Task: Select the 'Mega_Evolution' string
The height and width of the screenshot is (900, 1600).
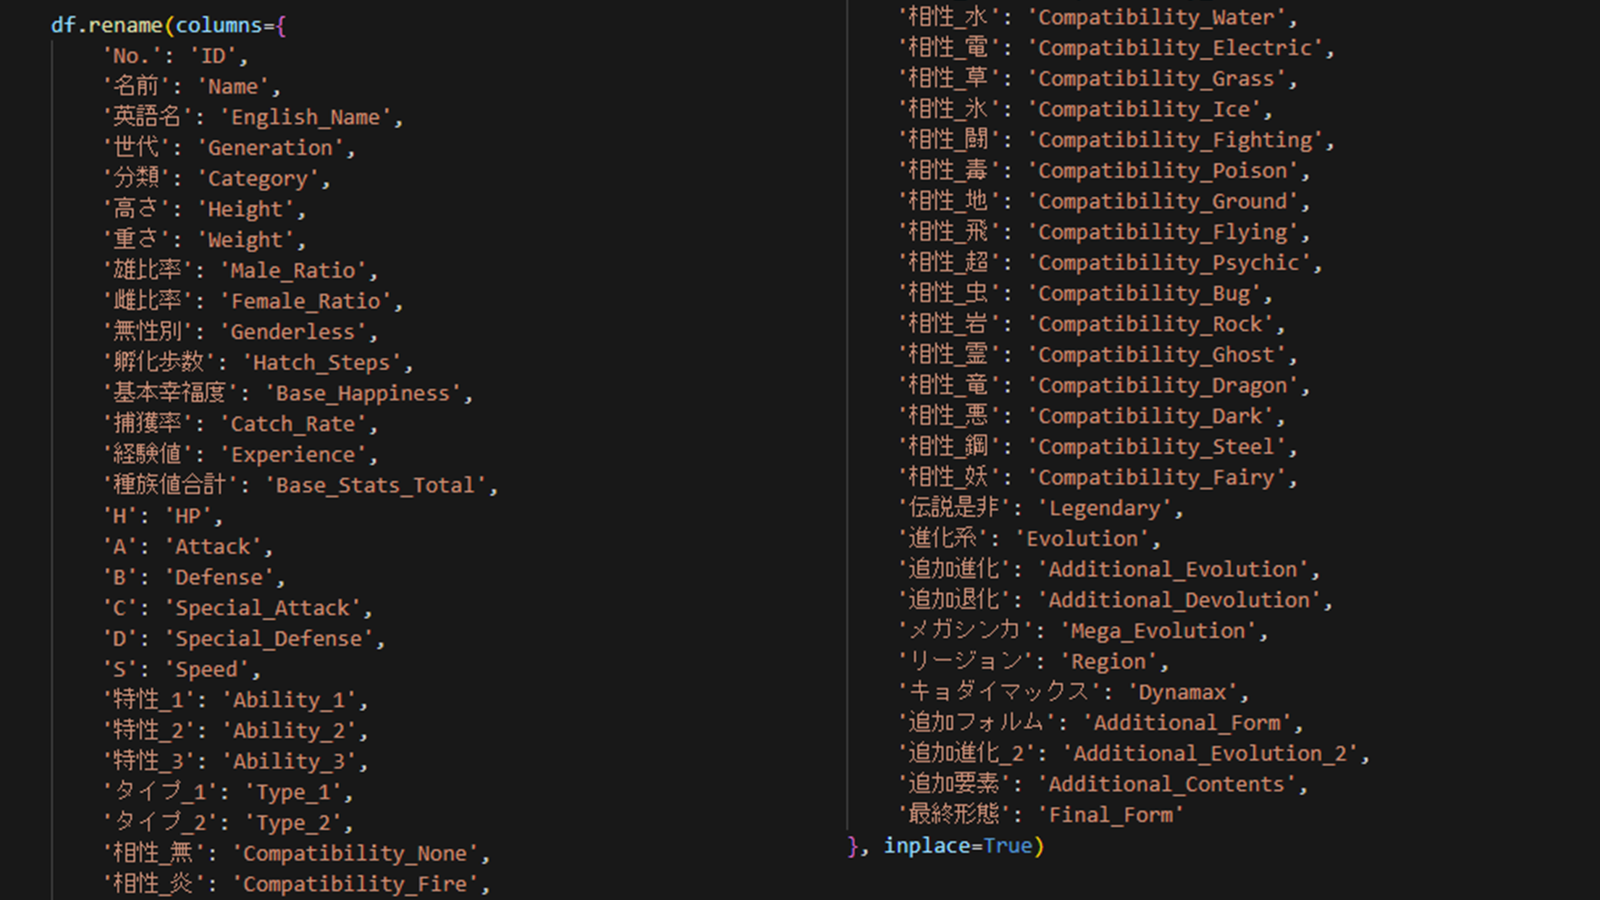Action: pos(1158,631)
